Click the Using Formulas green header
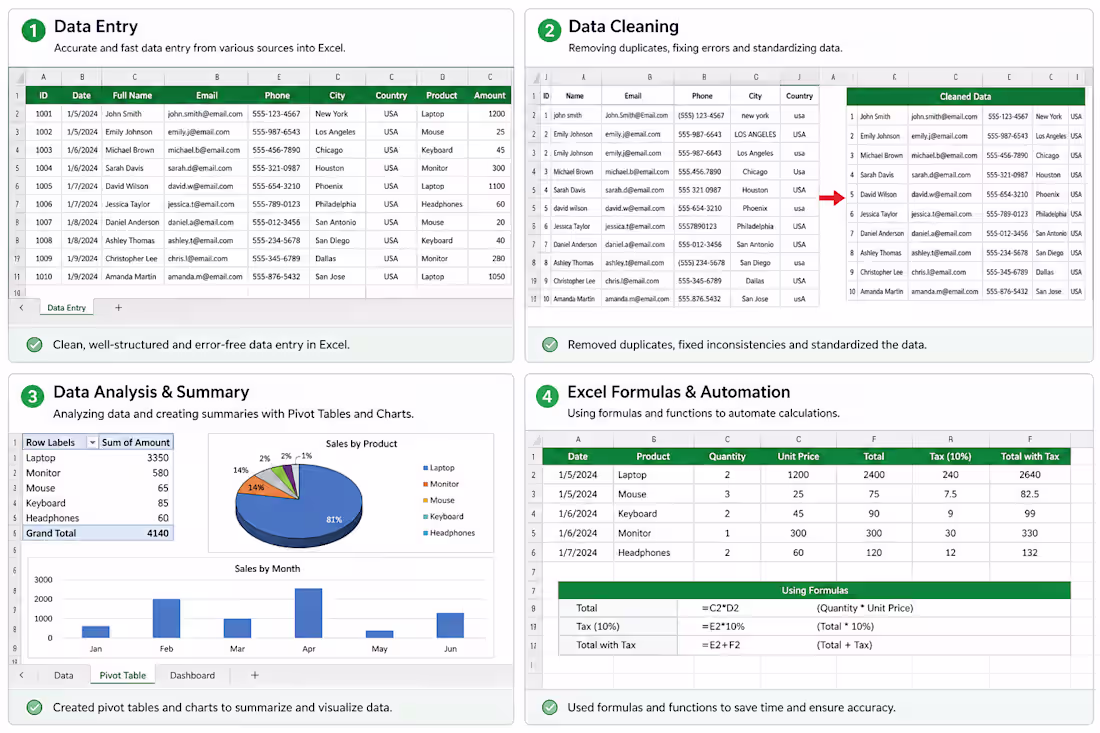Image resolution: width=1100 pixels, height=733 pixels. (x=814, y=591)
